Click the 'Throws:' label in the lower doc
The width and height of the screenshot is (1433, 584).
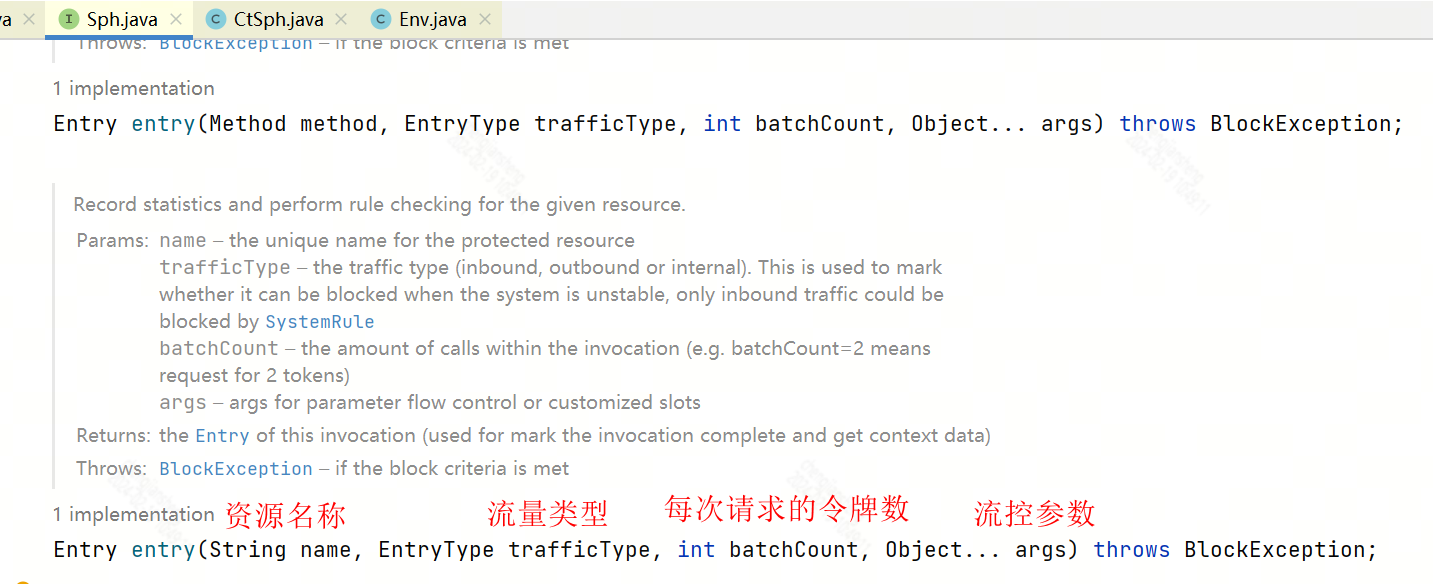pyautogui.click(x=113, y=469)
